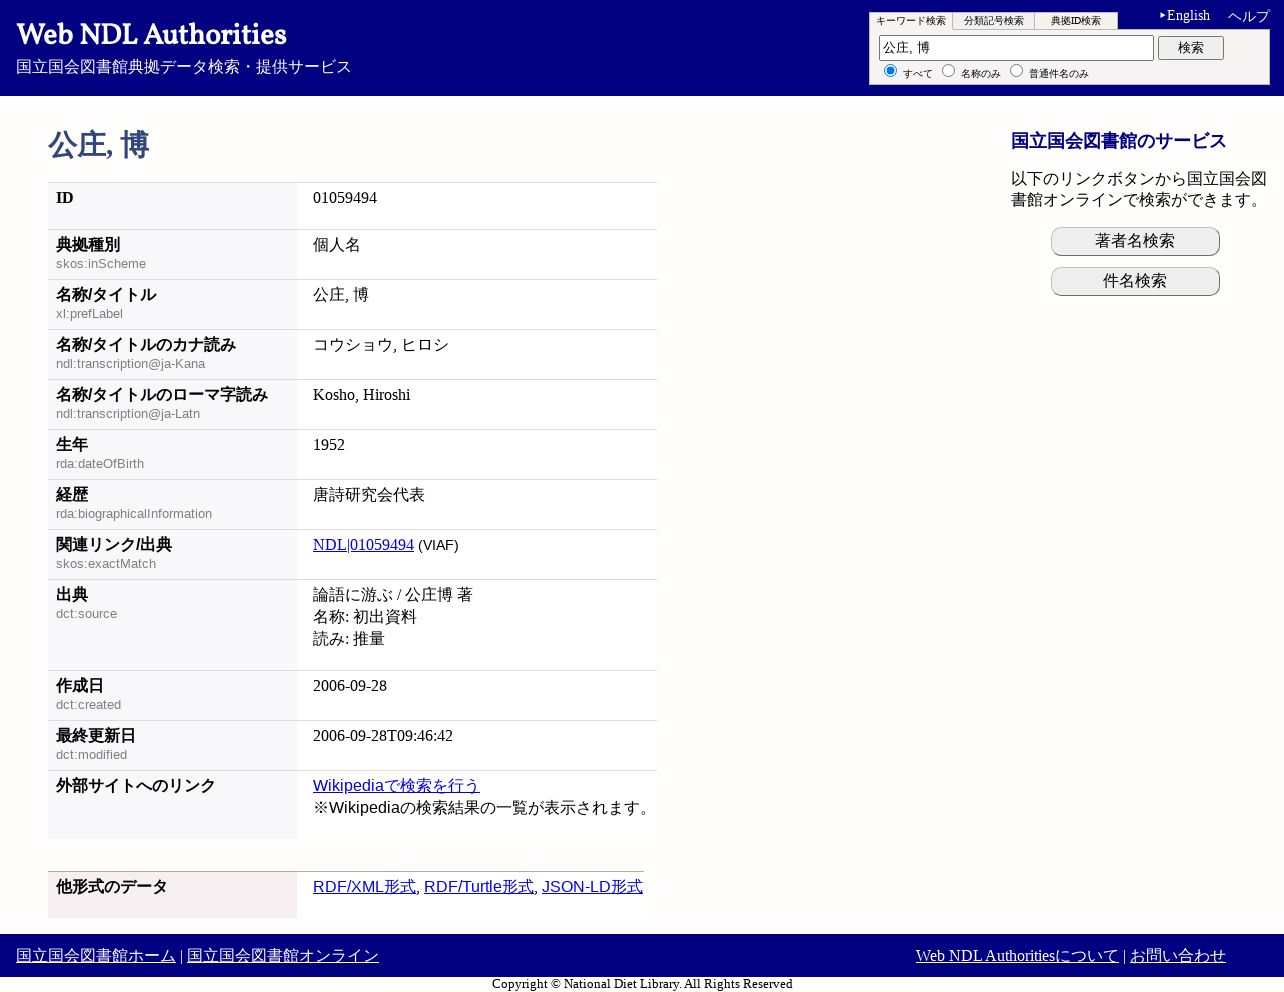The width and height of the screenshot is (1284, 992).
Task: Click the Web NDL Authorities title logo
Action: [152, 34]
